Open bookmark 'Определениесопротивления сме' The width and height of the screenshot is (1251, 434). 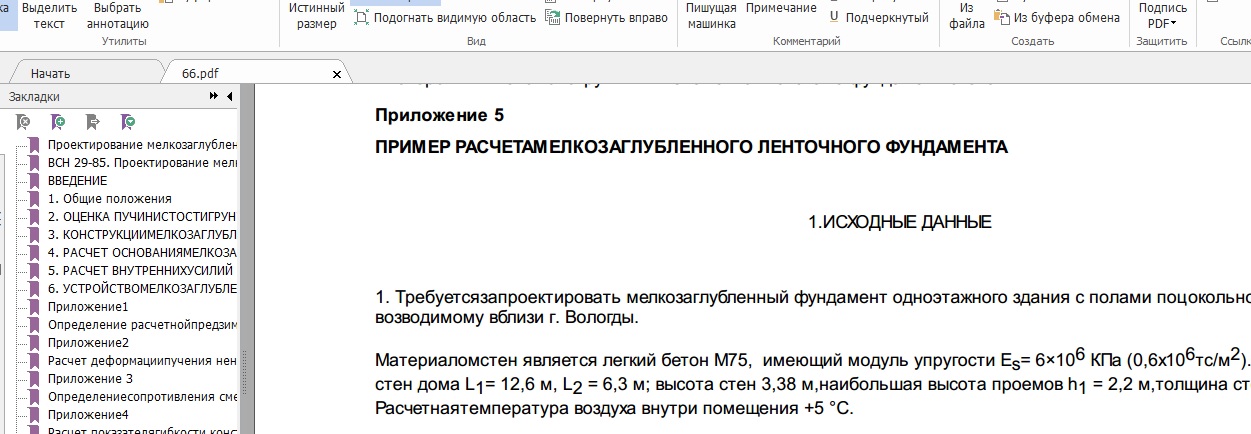click(x=142, y=397)
